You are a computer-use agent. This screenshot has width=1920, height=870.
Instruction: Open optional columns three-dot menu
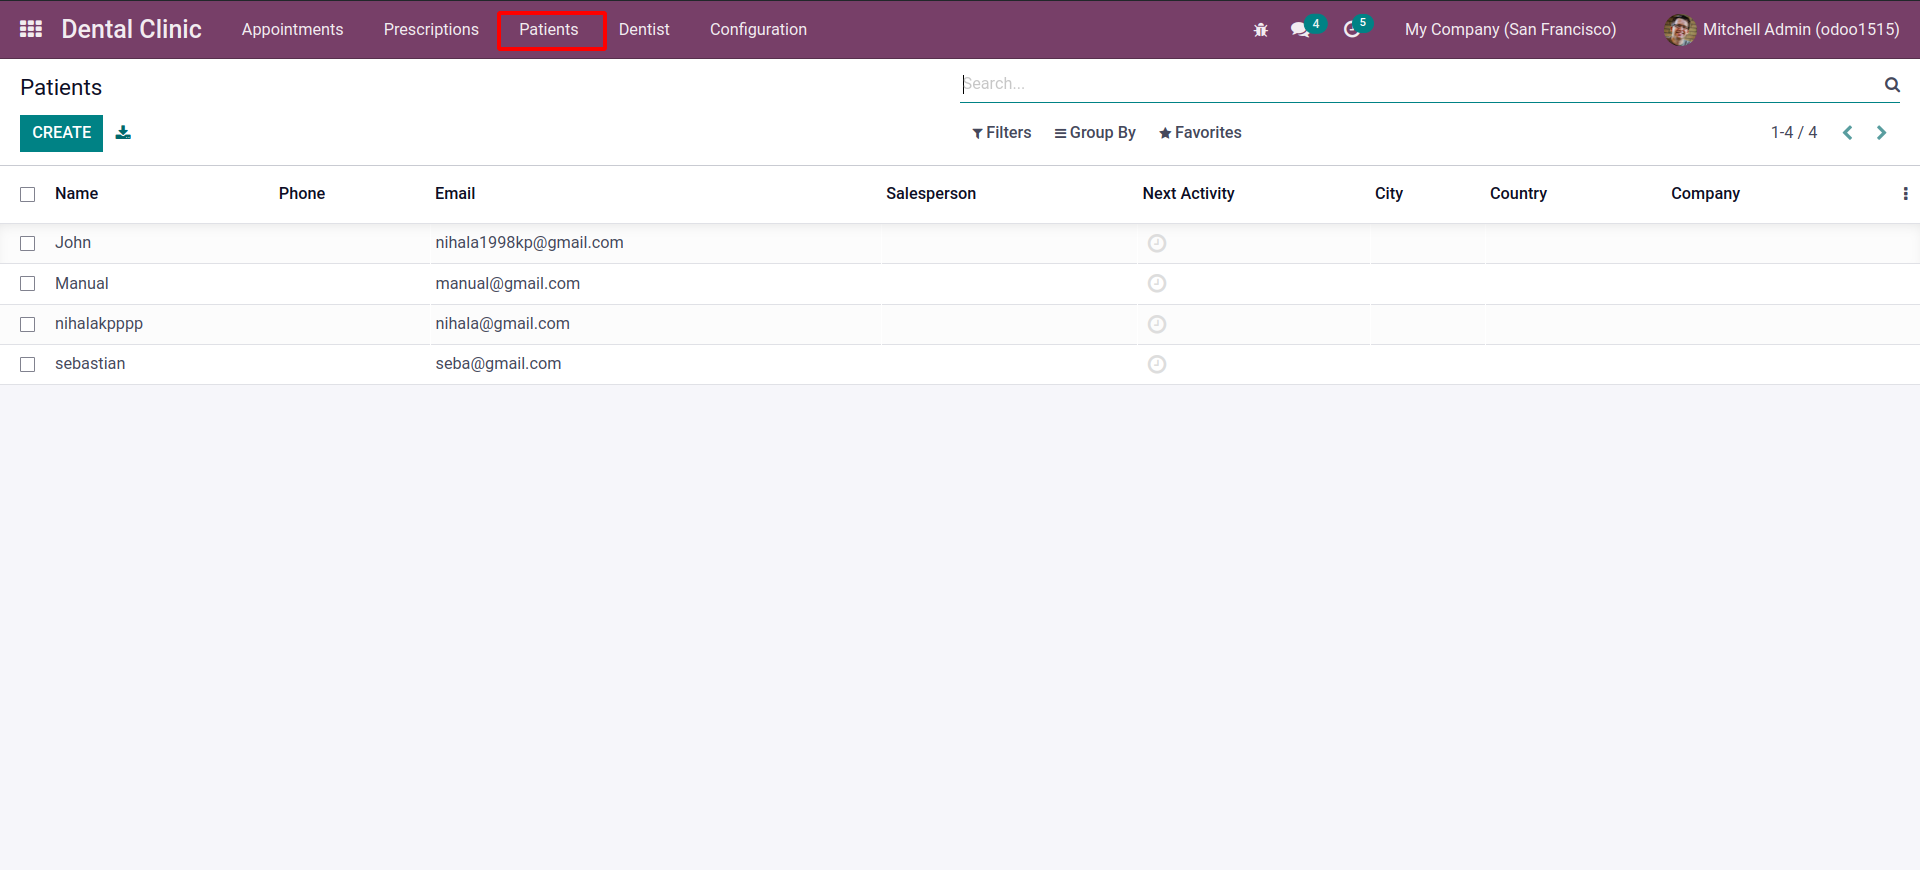click(x=1905, y=194)
